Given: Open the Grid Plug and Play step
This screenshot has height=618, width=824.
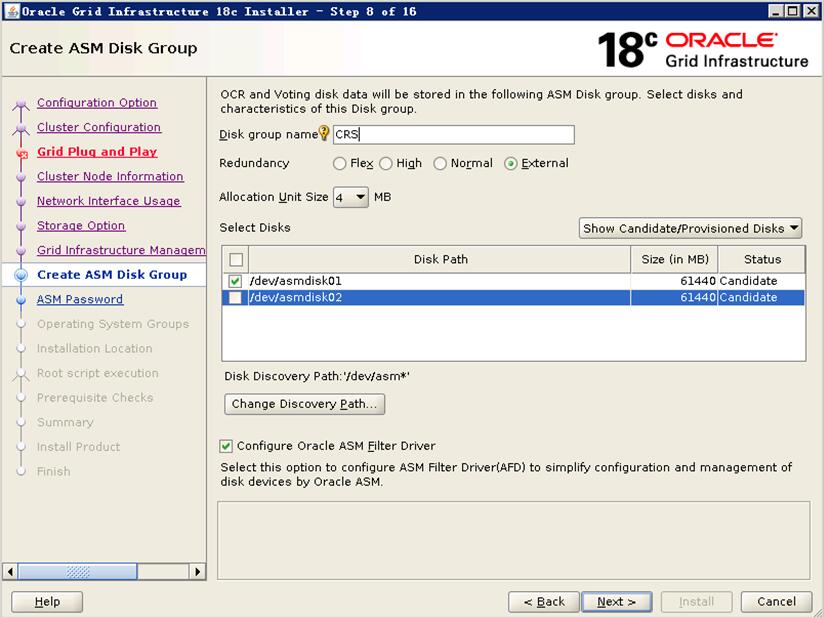Looking at the screenshot, I should (97, 152).
